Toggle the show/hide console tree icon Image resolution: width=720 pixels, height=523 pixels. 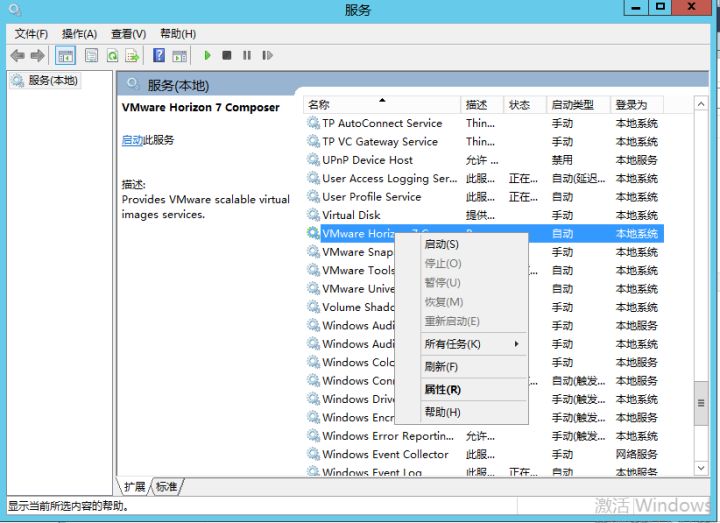coord(65,56)
